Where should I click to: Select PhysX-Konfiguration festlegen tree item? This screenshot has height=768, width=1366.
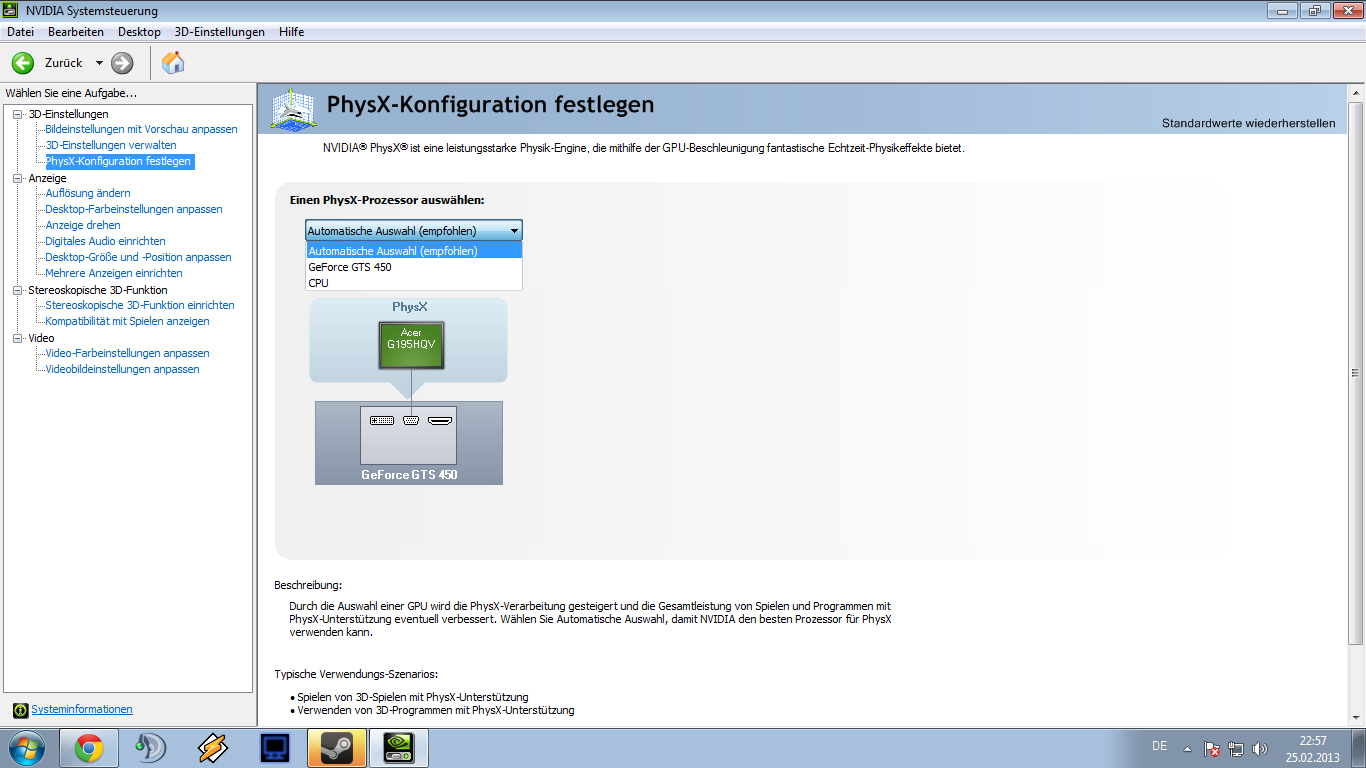tap(119, 161)
